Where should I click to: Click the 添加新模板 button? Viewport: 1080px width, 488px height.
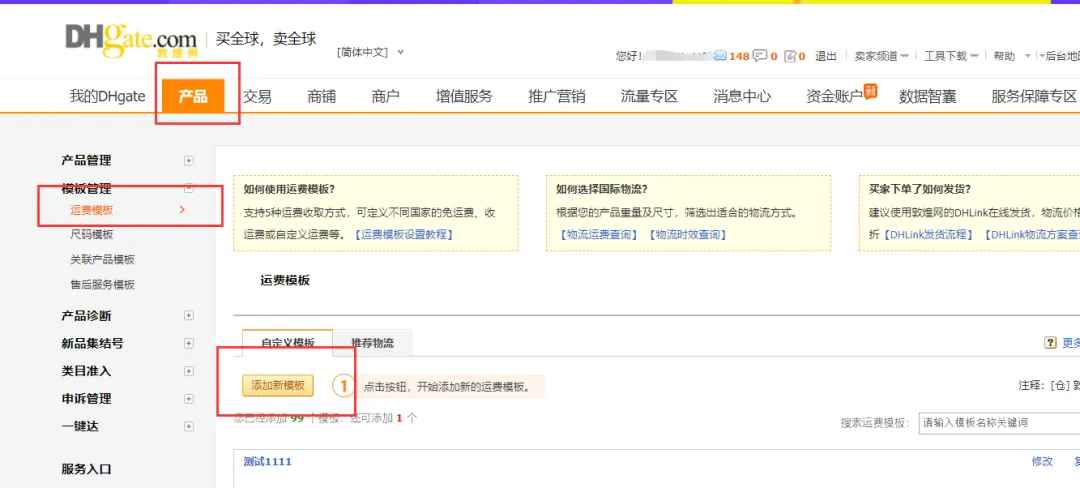tap(278, 385)
